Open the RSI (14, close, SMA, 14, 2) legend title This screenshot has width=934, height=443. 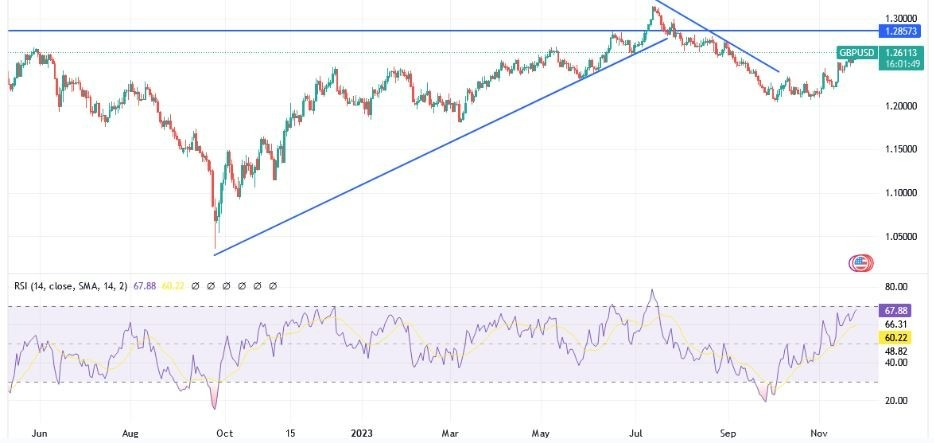tap(71, 286)
